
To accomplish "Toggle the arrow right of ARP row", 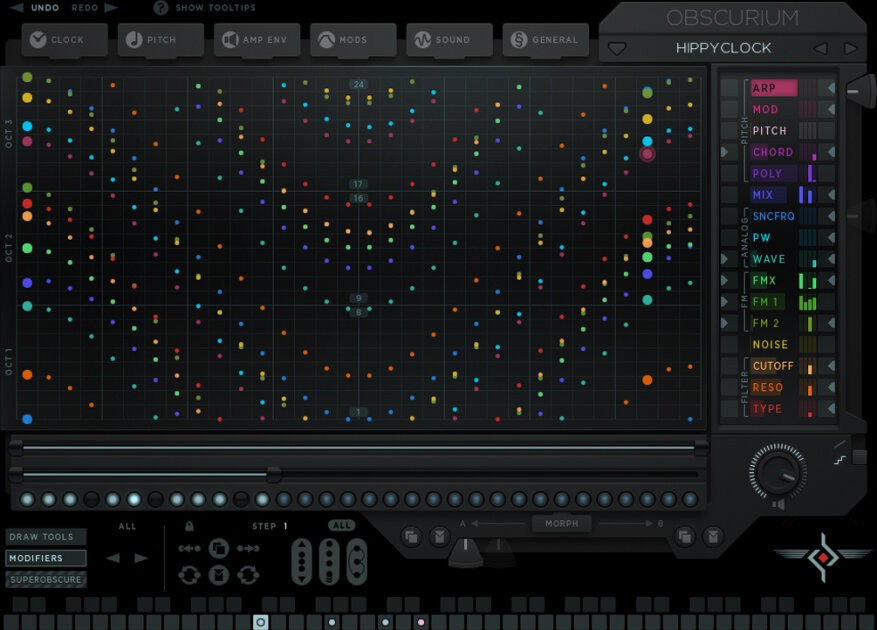I will (x=831, y=88).
